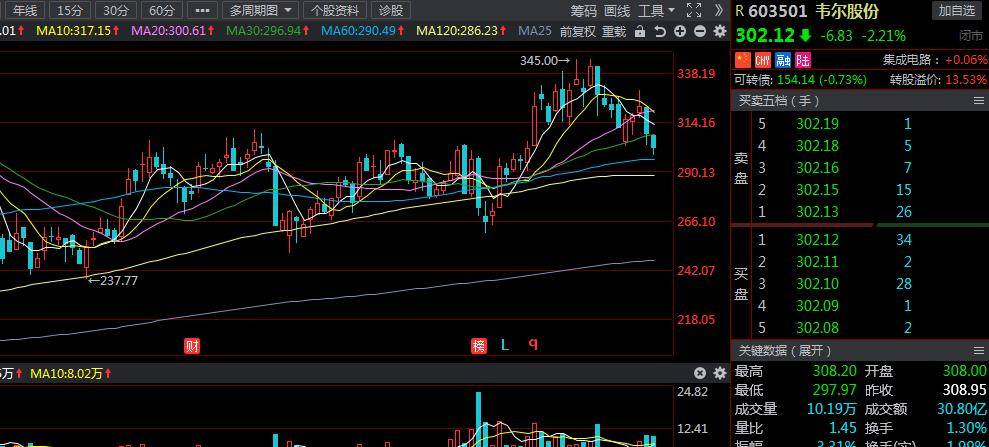The height and width of the screenshot is (447, 989).
Task: Zoom out chart with minus icon
Action: (x=699, y=32)
